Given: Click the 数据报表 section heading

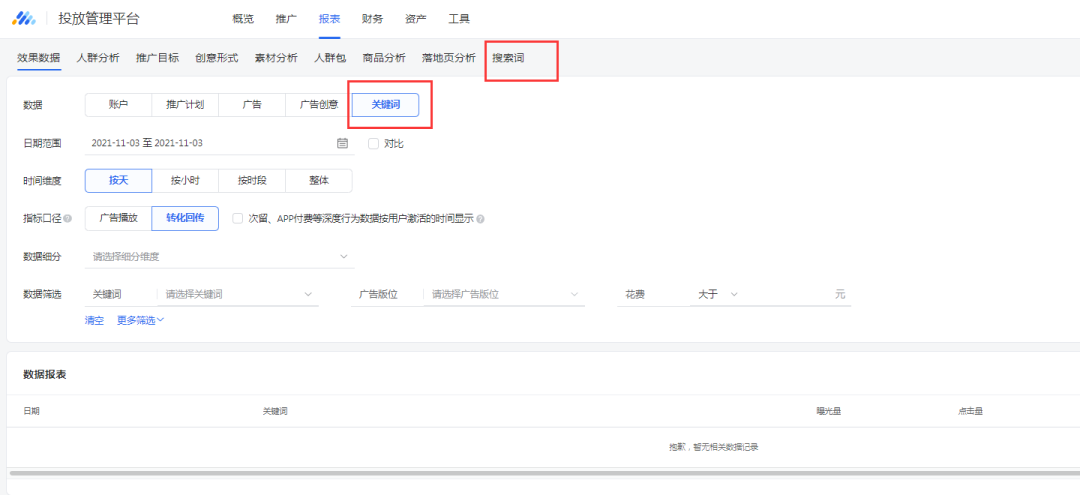Looking at the screenshot, I should click(x=45, y=375).
